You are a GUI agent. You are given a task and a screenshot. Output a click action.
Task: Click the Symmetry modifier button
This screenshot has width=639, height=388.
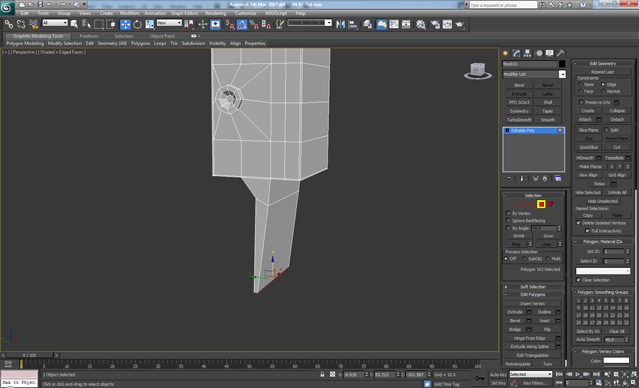(519, 111)
